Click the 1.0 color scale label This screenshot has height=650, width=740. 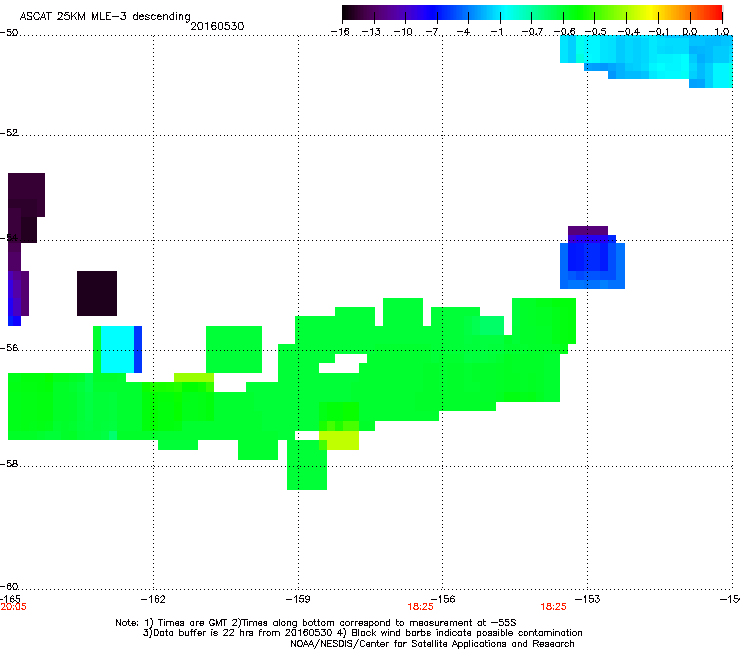[722, 32]
